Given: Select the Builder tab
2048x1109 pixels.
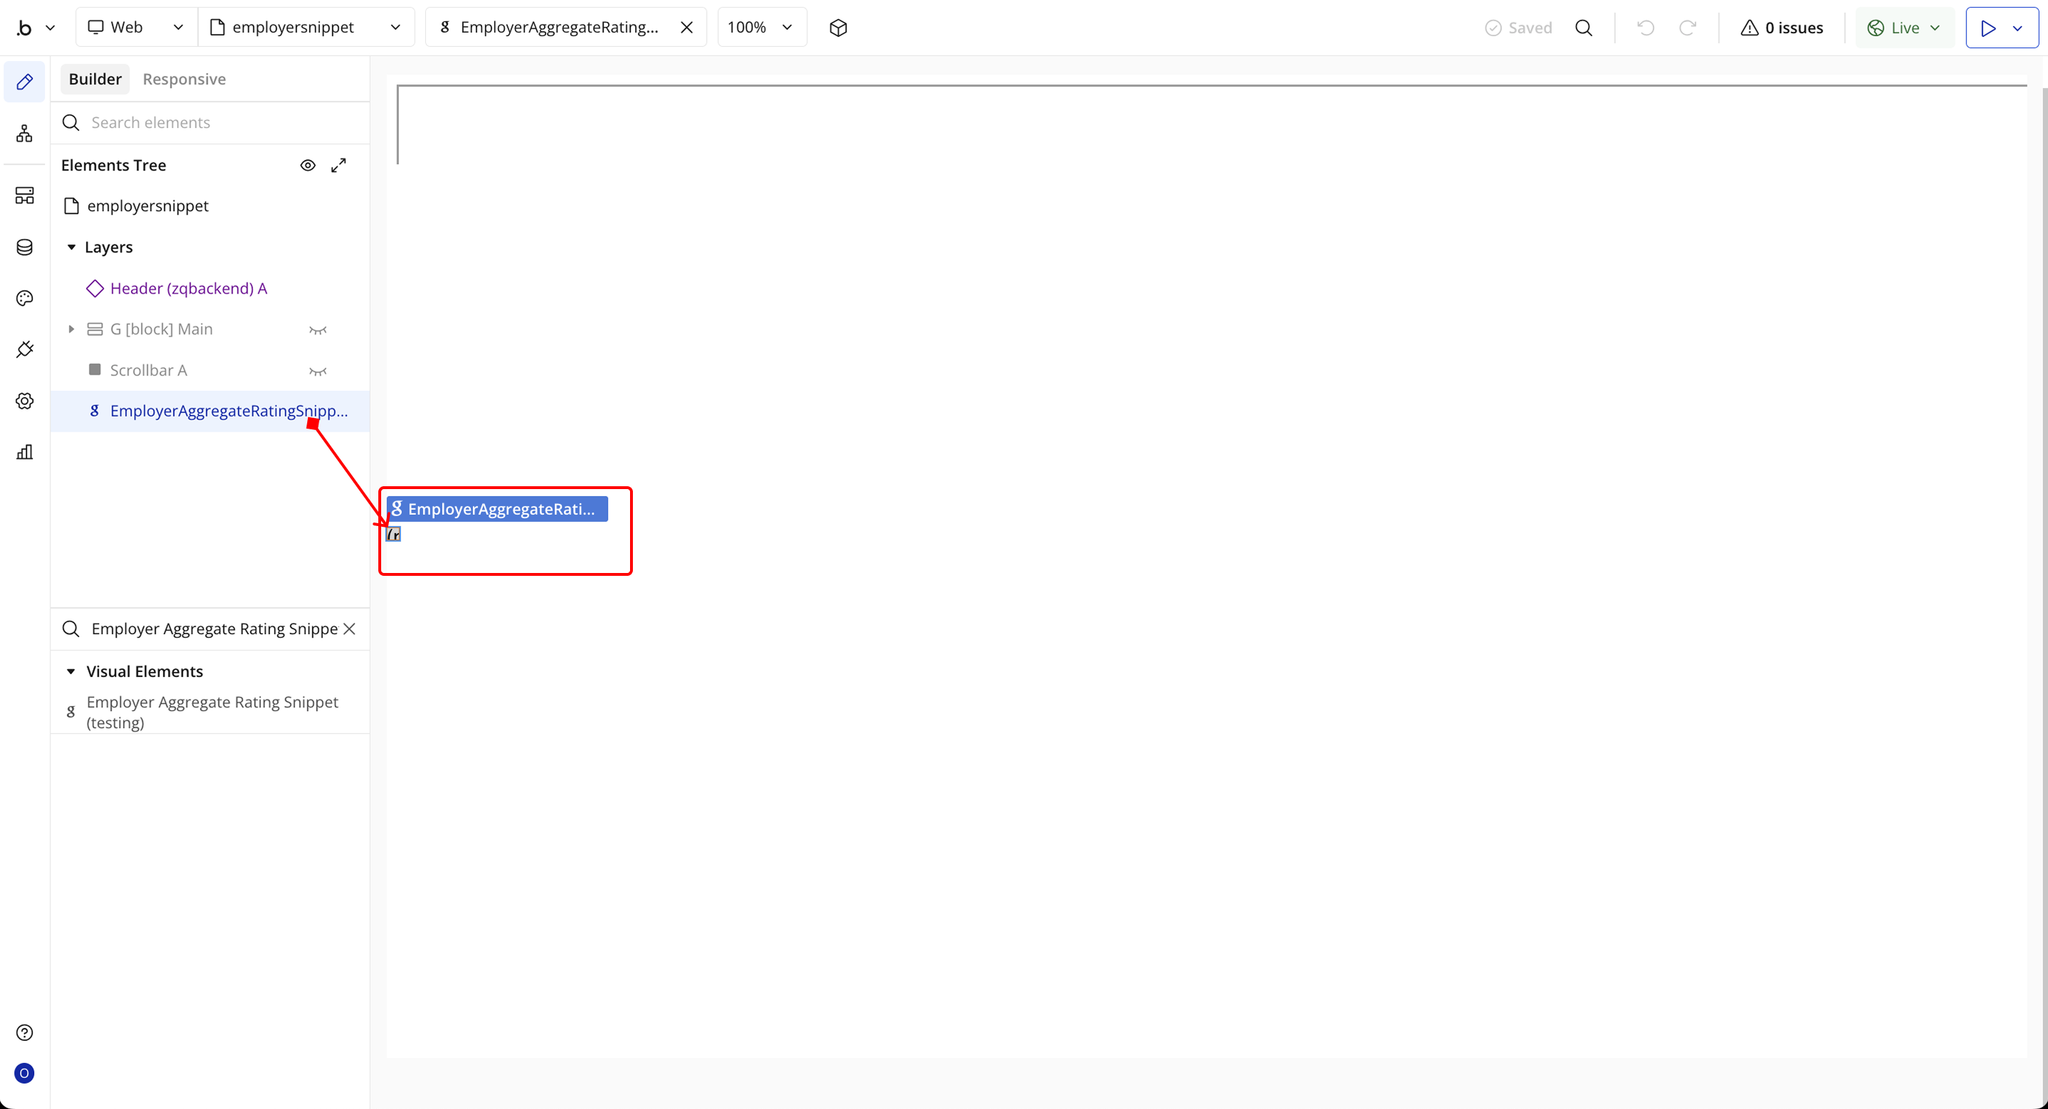Looking at the screenshot, I should [x=95, y=79].
